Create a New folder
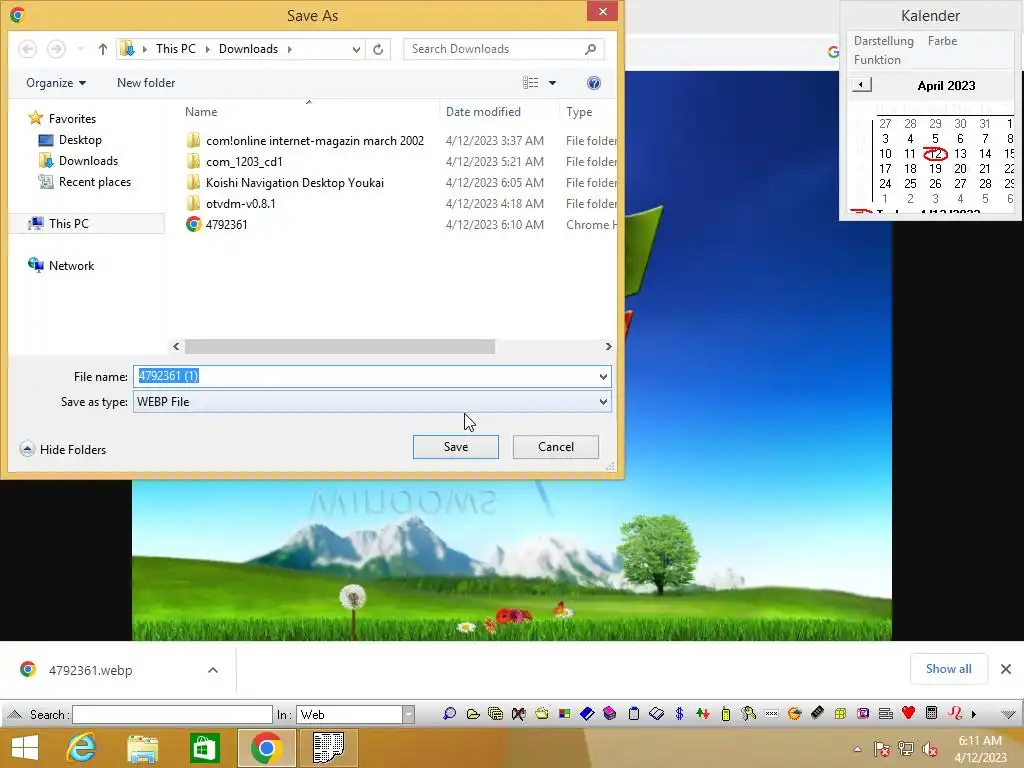This screenshot has height=768, width=1024. pyautogui.click(x=146, y=83)
